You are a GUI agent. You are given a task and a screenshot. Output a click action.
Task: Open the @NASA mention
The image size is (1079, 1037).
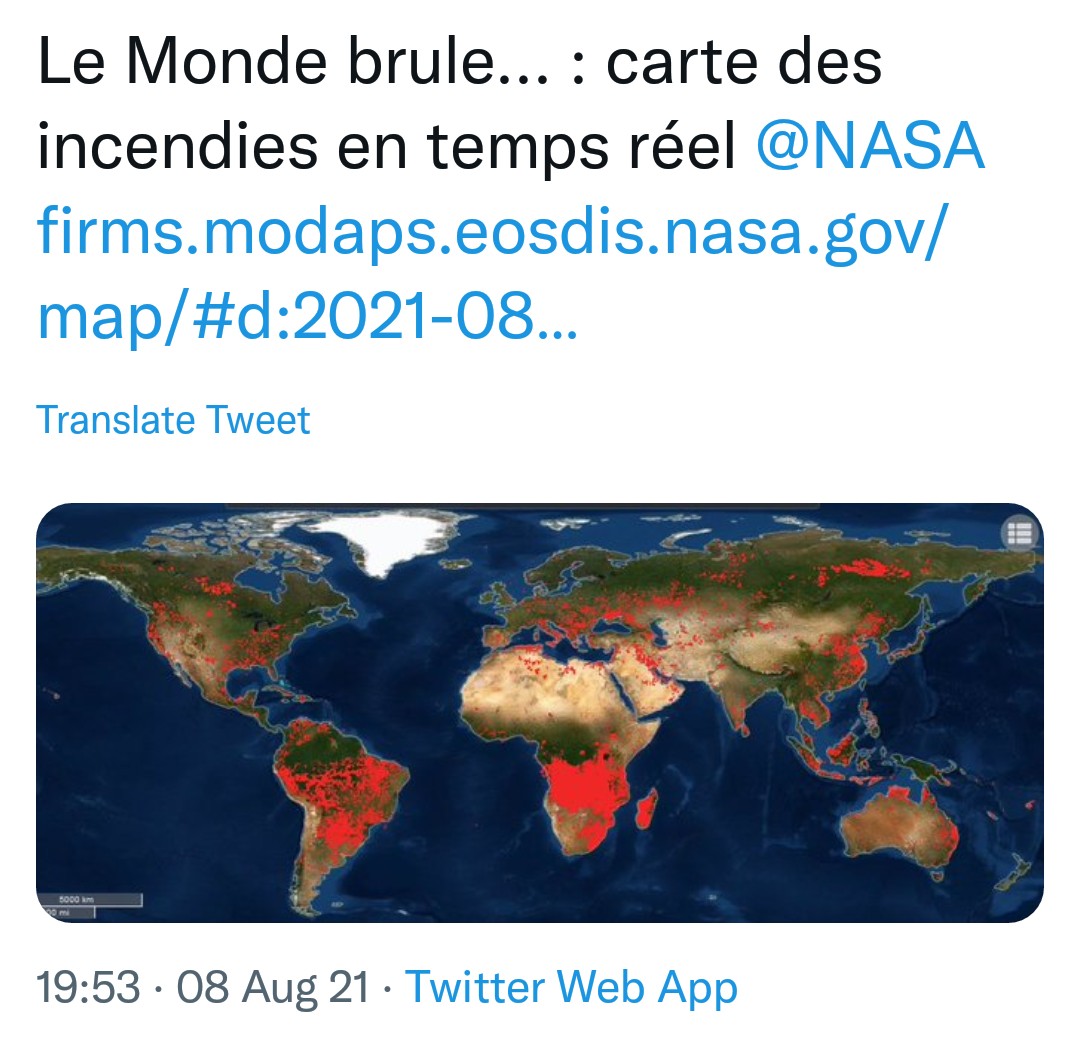pyautogui.click(x=870, y=145)
